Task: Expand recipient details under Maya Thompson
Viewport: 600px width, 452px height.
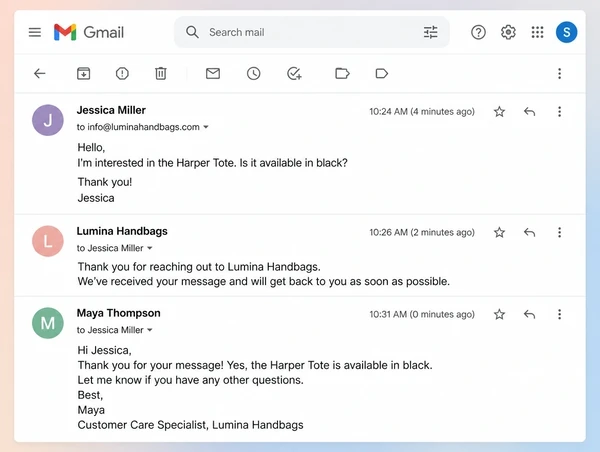Action: click(150, 330)
